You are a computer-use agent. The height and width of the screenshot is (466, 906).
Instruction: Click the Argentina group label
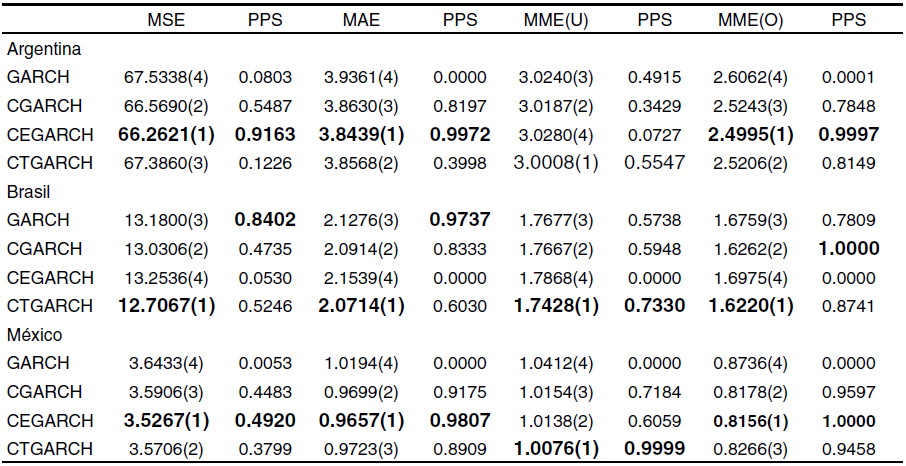[x=43, y=48]
